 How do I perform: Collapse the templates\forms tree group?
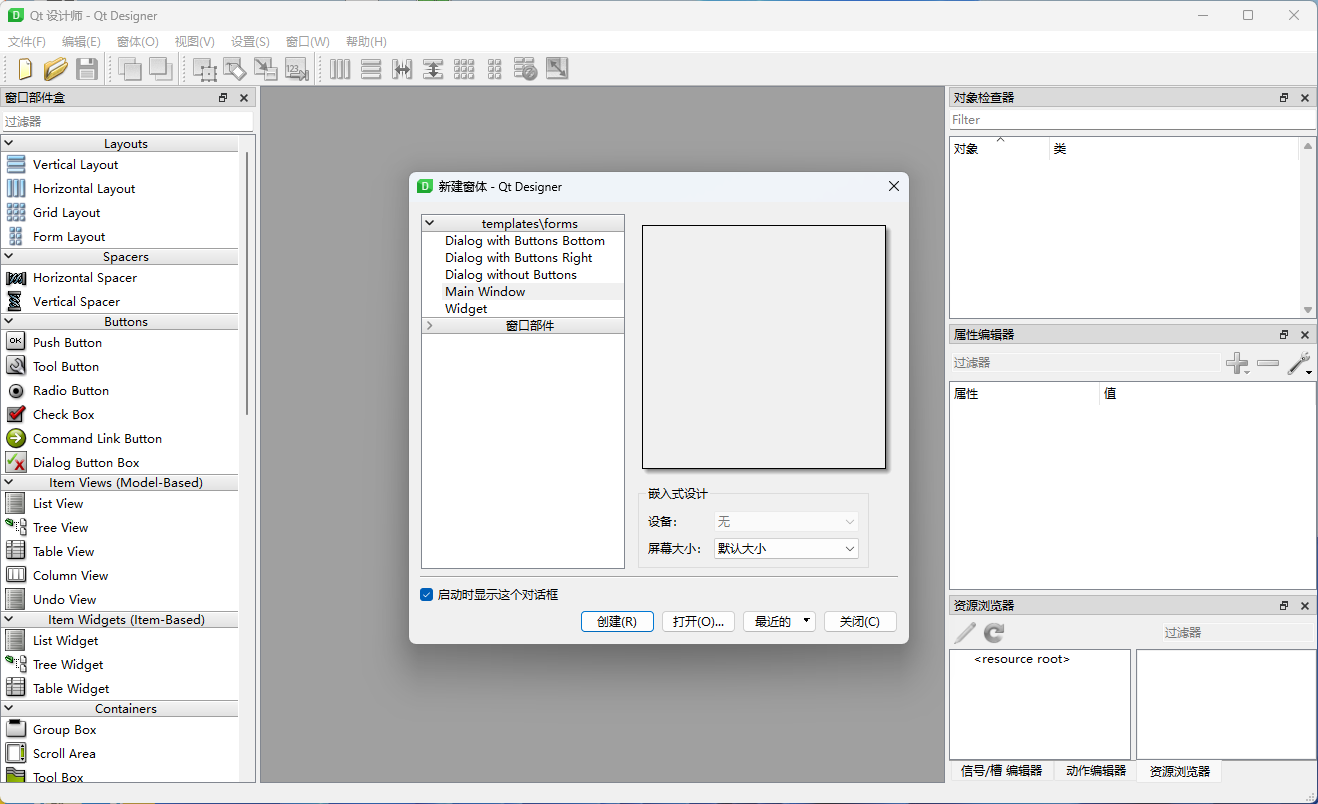coord(429,224)
